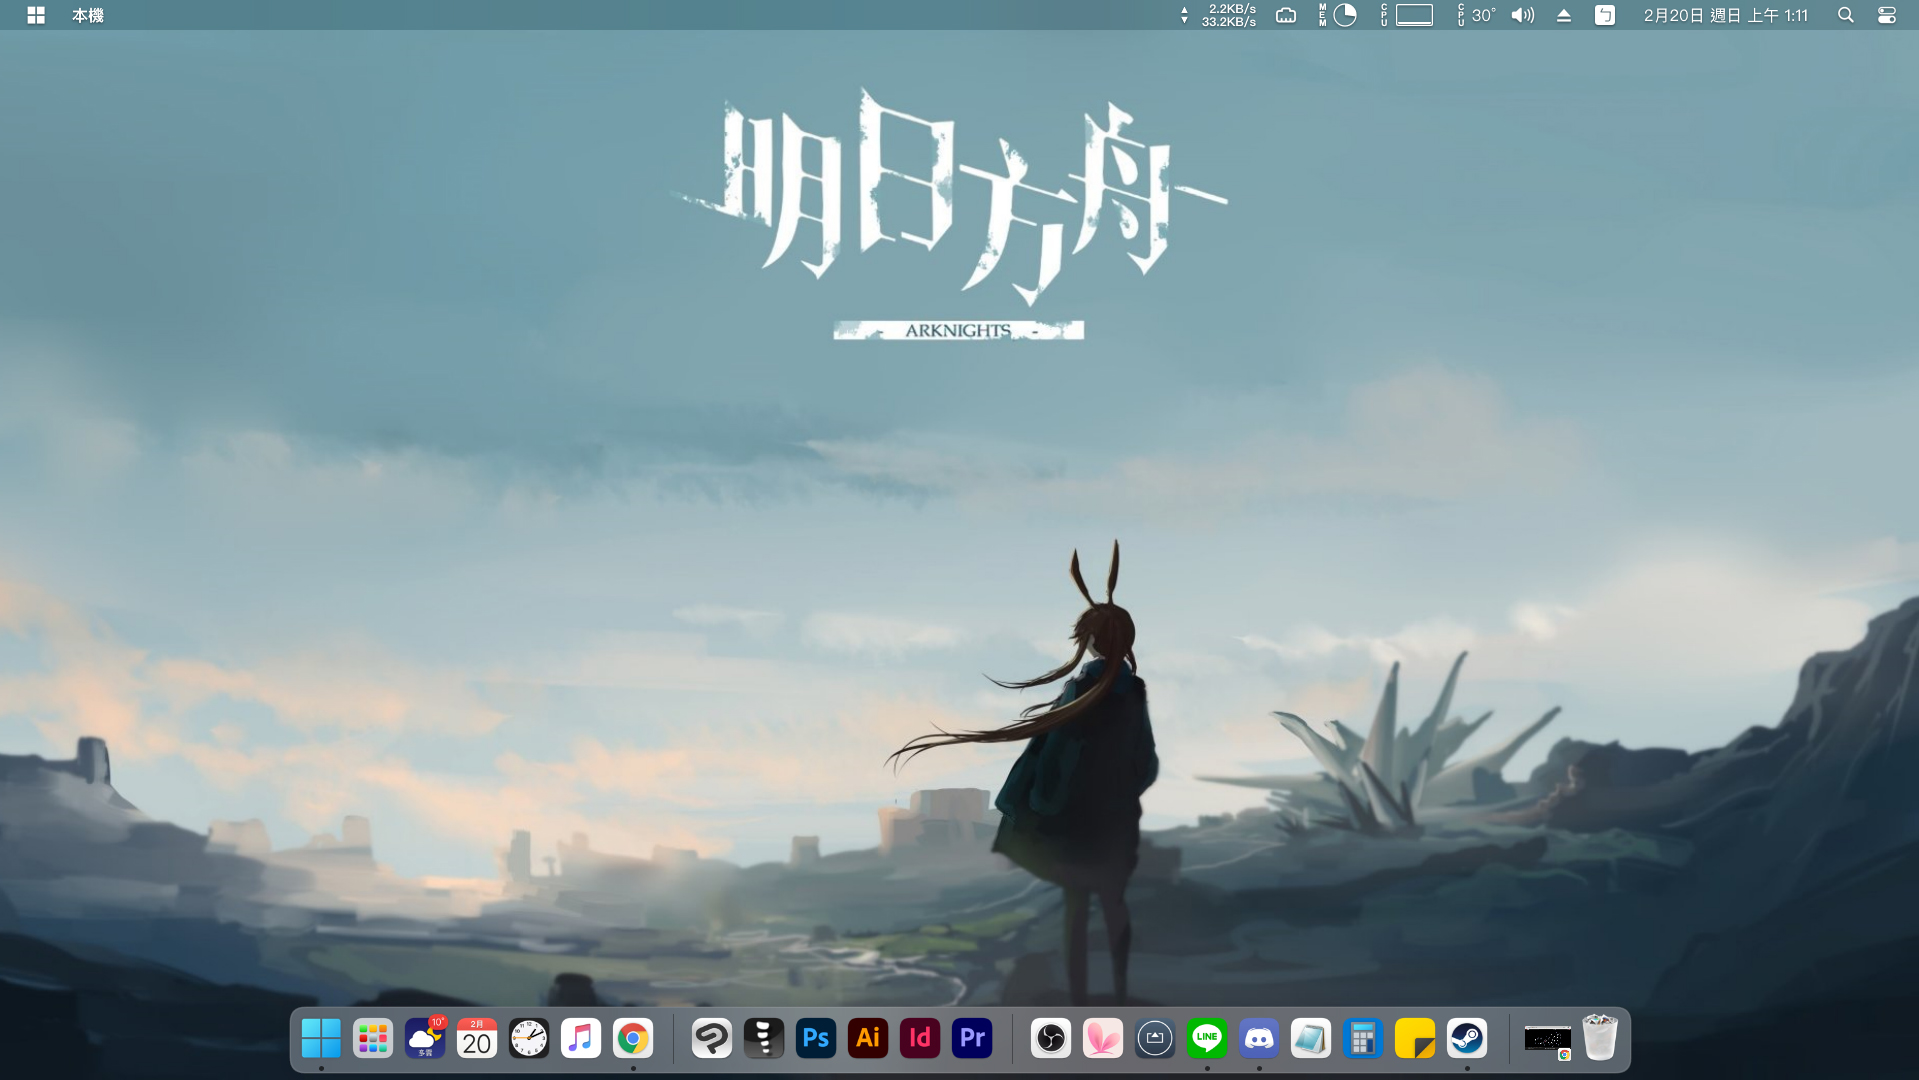
Task: Open the four-square logo menu in menu bar
Action: (36, 15)
